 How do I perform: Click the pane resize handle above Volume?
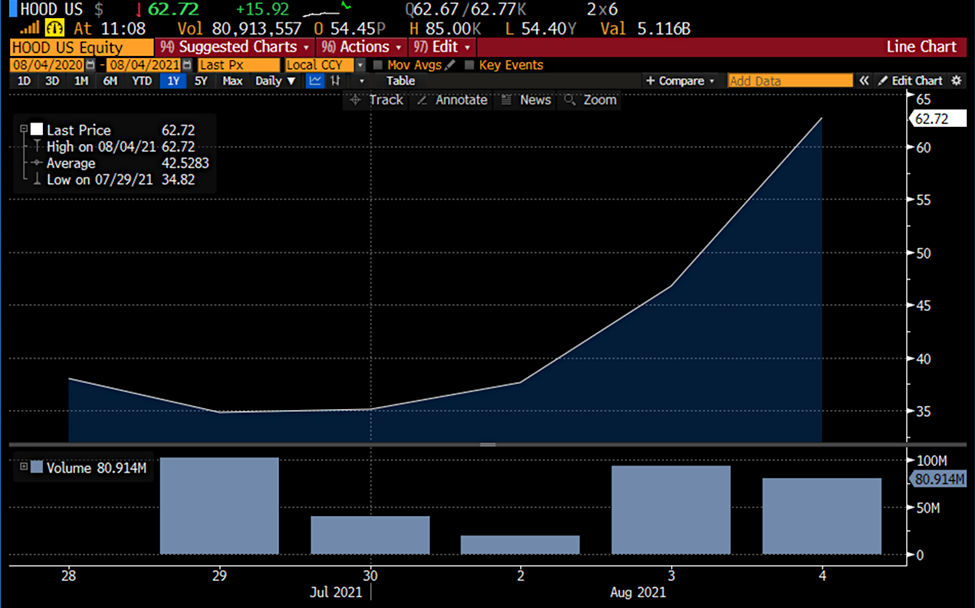pyautogui.click(x=488, y=444)
